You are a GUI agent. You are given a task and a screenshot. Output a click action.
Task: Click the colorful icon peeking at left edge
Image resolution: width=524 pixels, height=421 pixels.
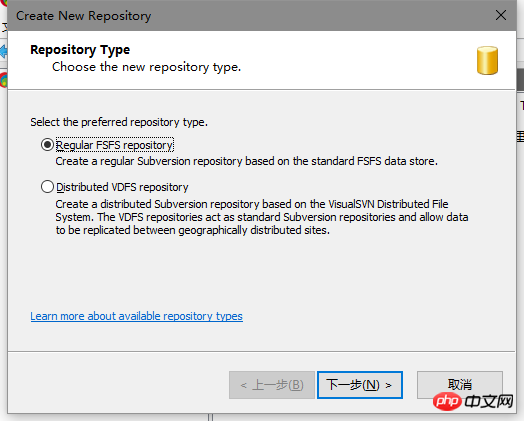3,80
